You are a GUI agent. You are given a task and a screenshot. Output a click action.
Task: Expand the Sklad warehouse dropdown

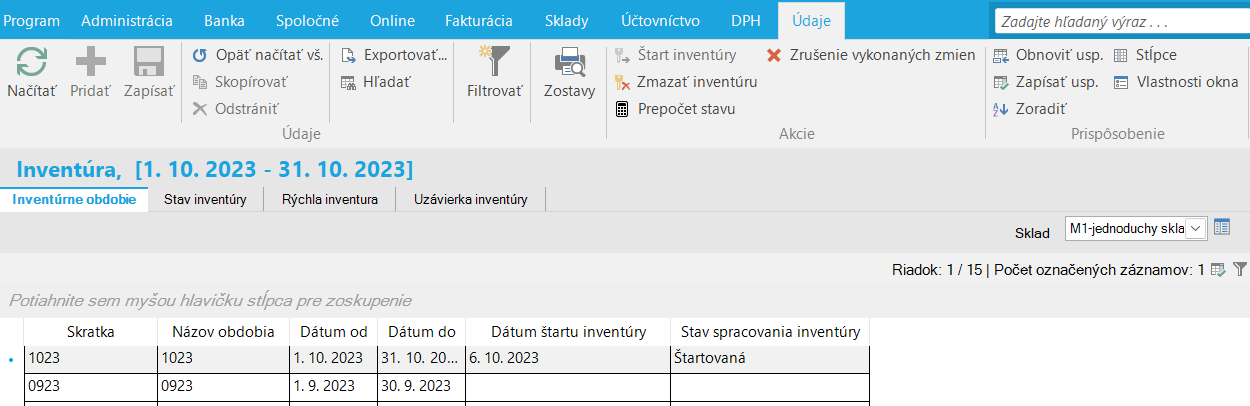(1197, 228)
